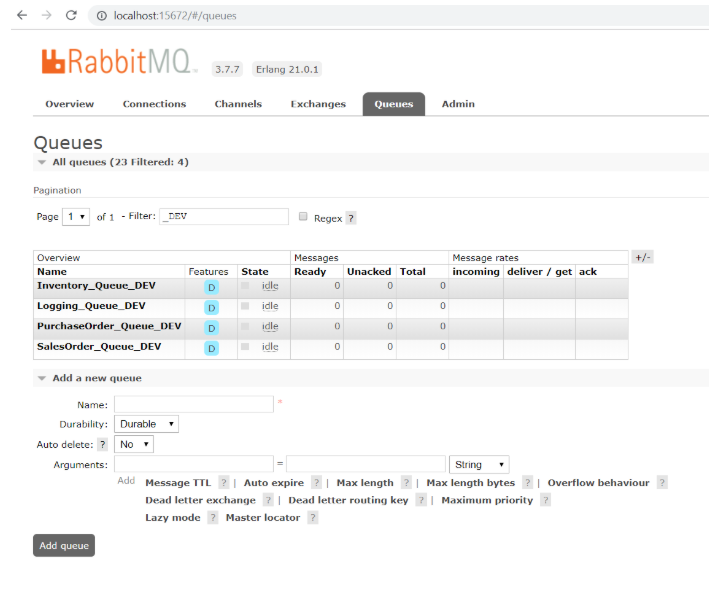Switch to the Admin tab
This screenshot has height=606, width=709.
458,104
